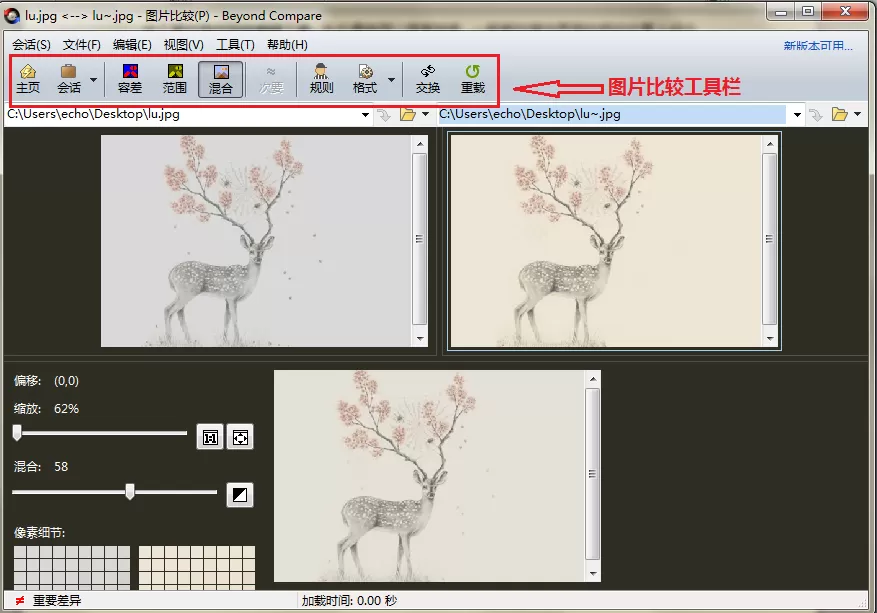Click the right beige pixel detail grid
This screenshot has width=877, height=613.
coord(197,567)
